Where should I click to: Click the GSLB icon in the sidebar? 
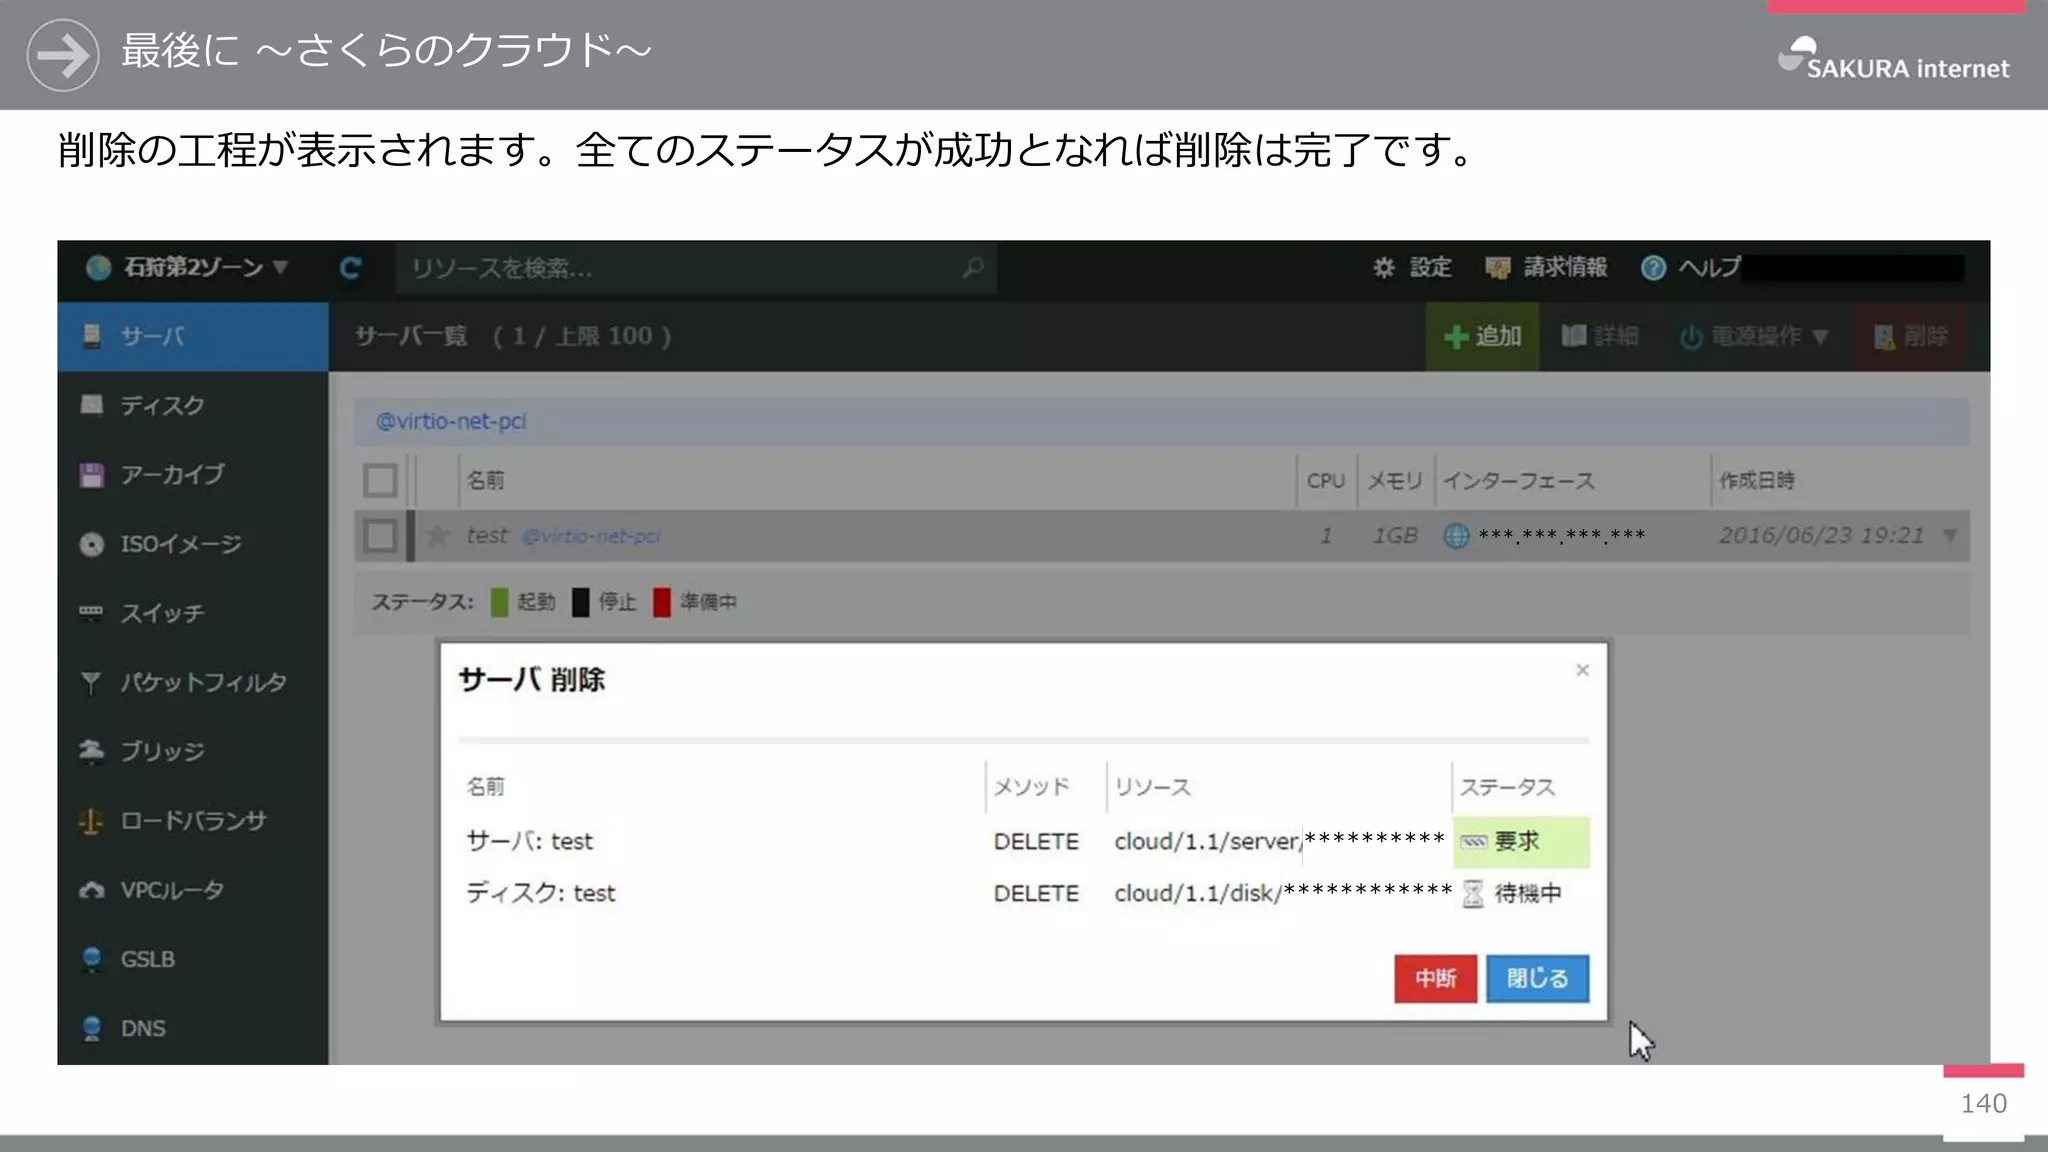(91, 959)
